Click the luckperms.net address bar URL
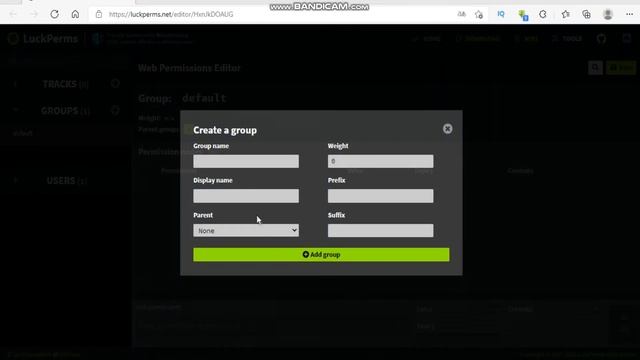The width and height of the screenshot is (640, 360). 171,14
